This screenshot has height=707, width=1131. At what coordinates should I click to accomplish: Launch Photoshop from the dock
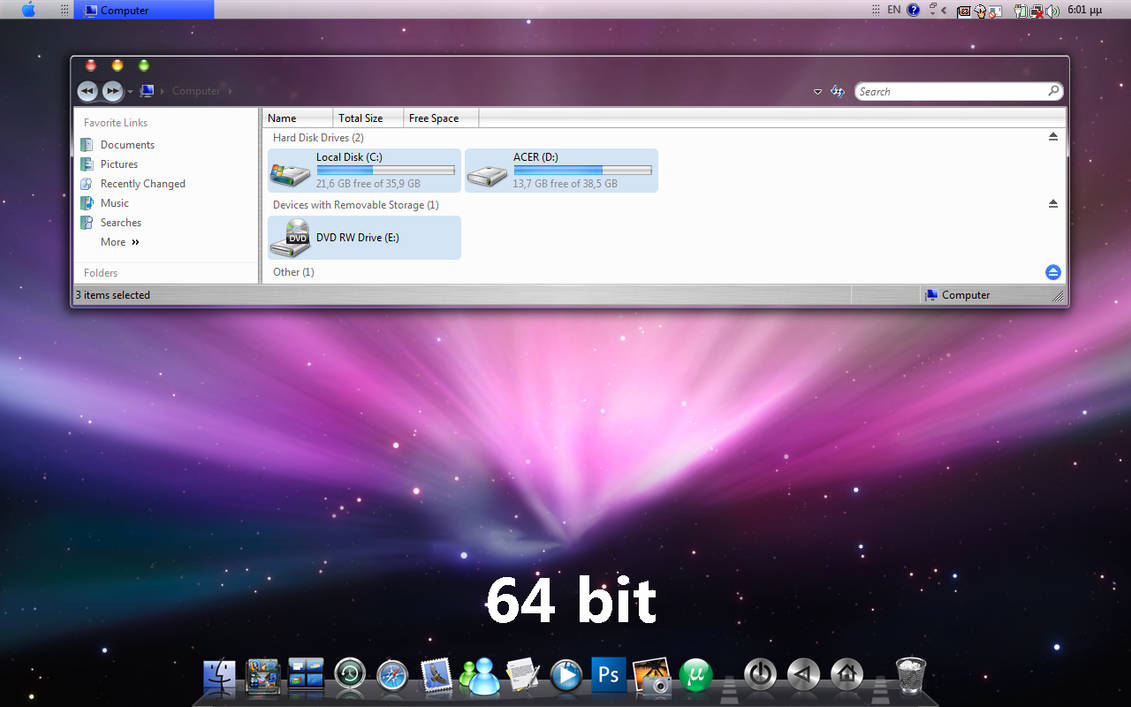[608, 675]
